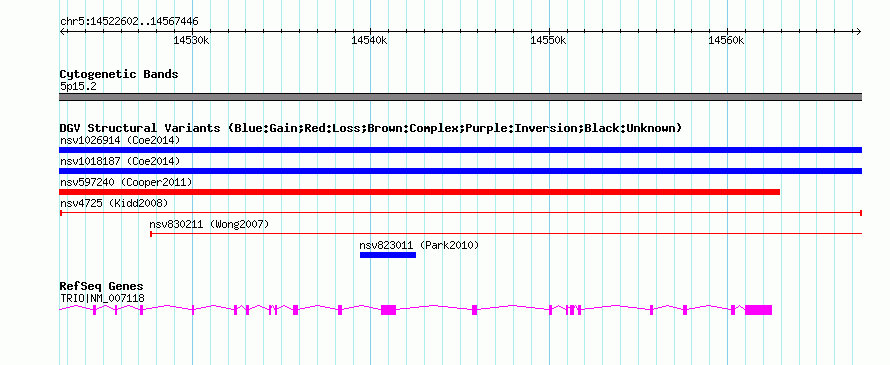The height and width of the screenshot is (365, 890).
Task: Click the left arrowhead of the ruler
Action: (x=62, y=31)
